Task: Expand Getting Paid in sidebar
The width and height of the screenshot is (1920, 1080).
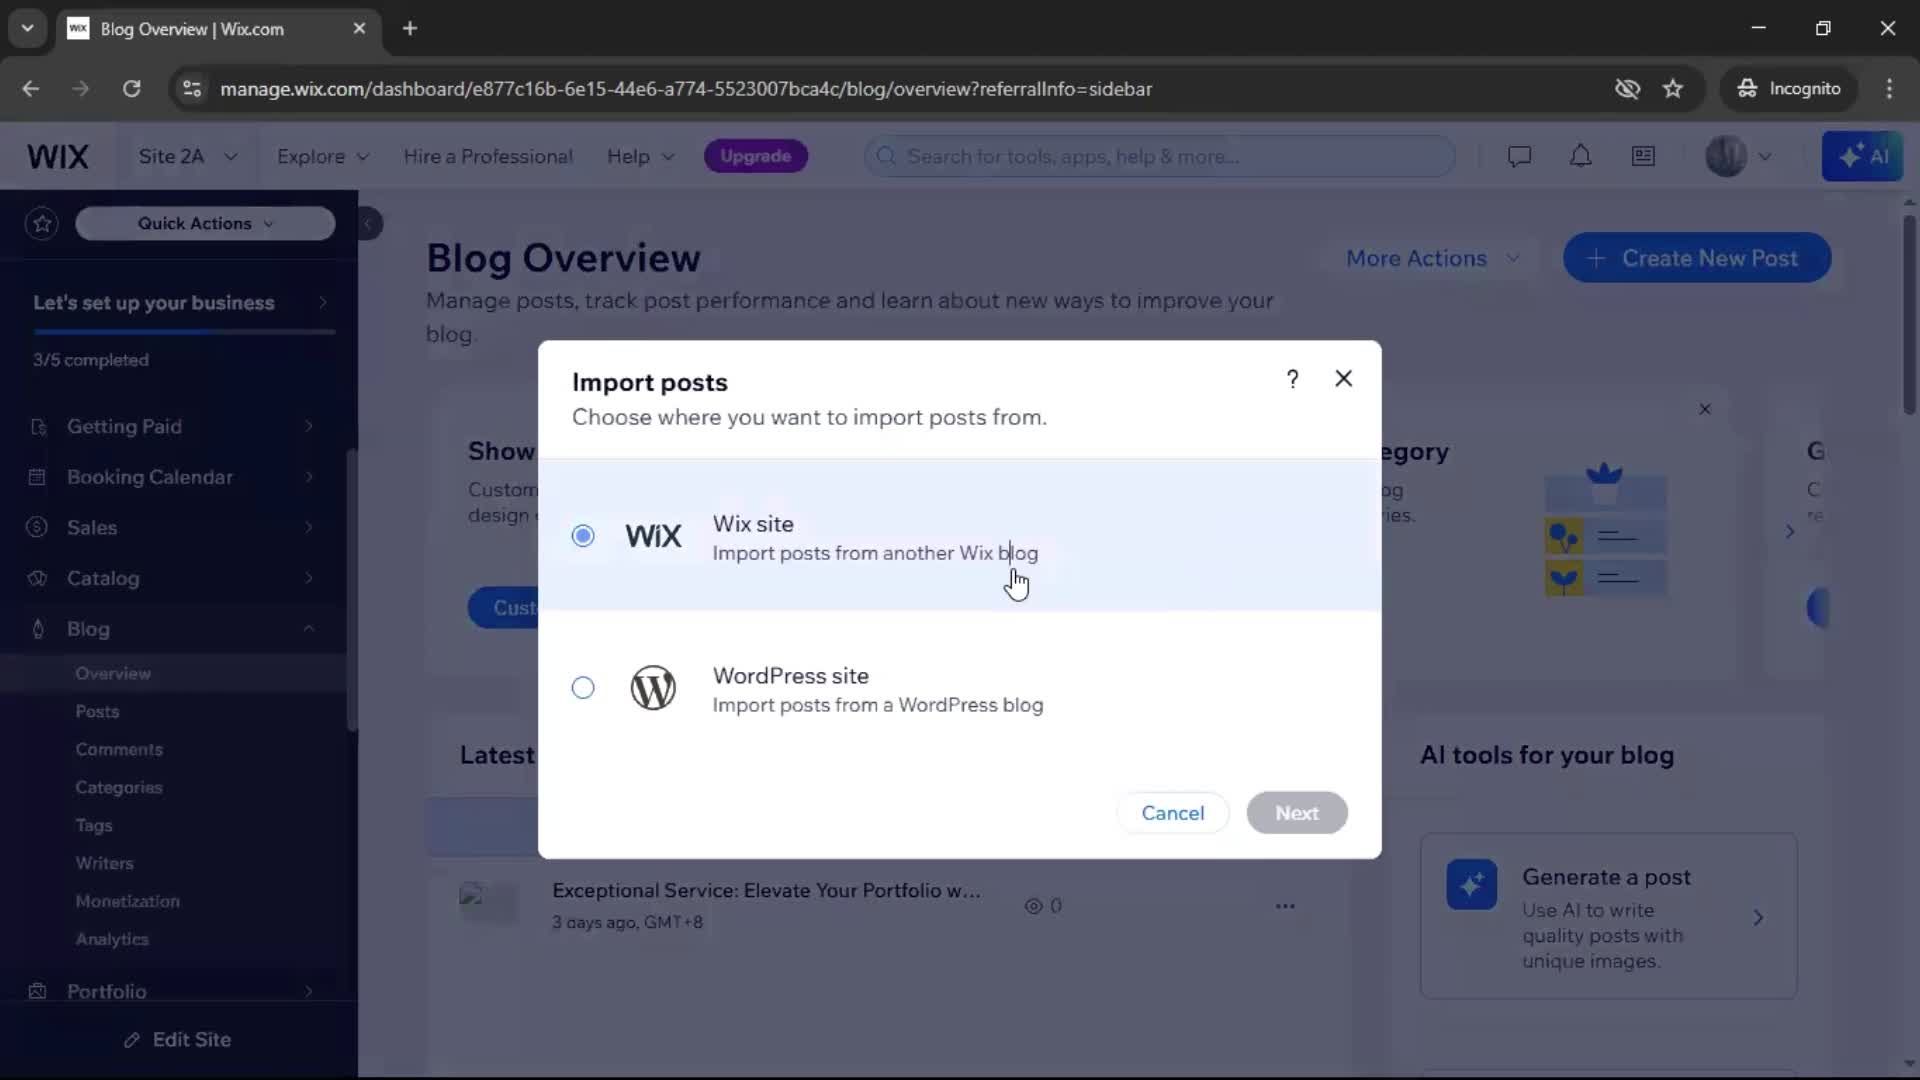Action: click(x=172, y=427)
